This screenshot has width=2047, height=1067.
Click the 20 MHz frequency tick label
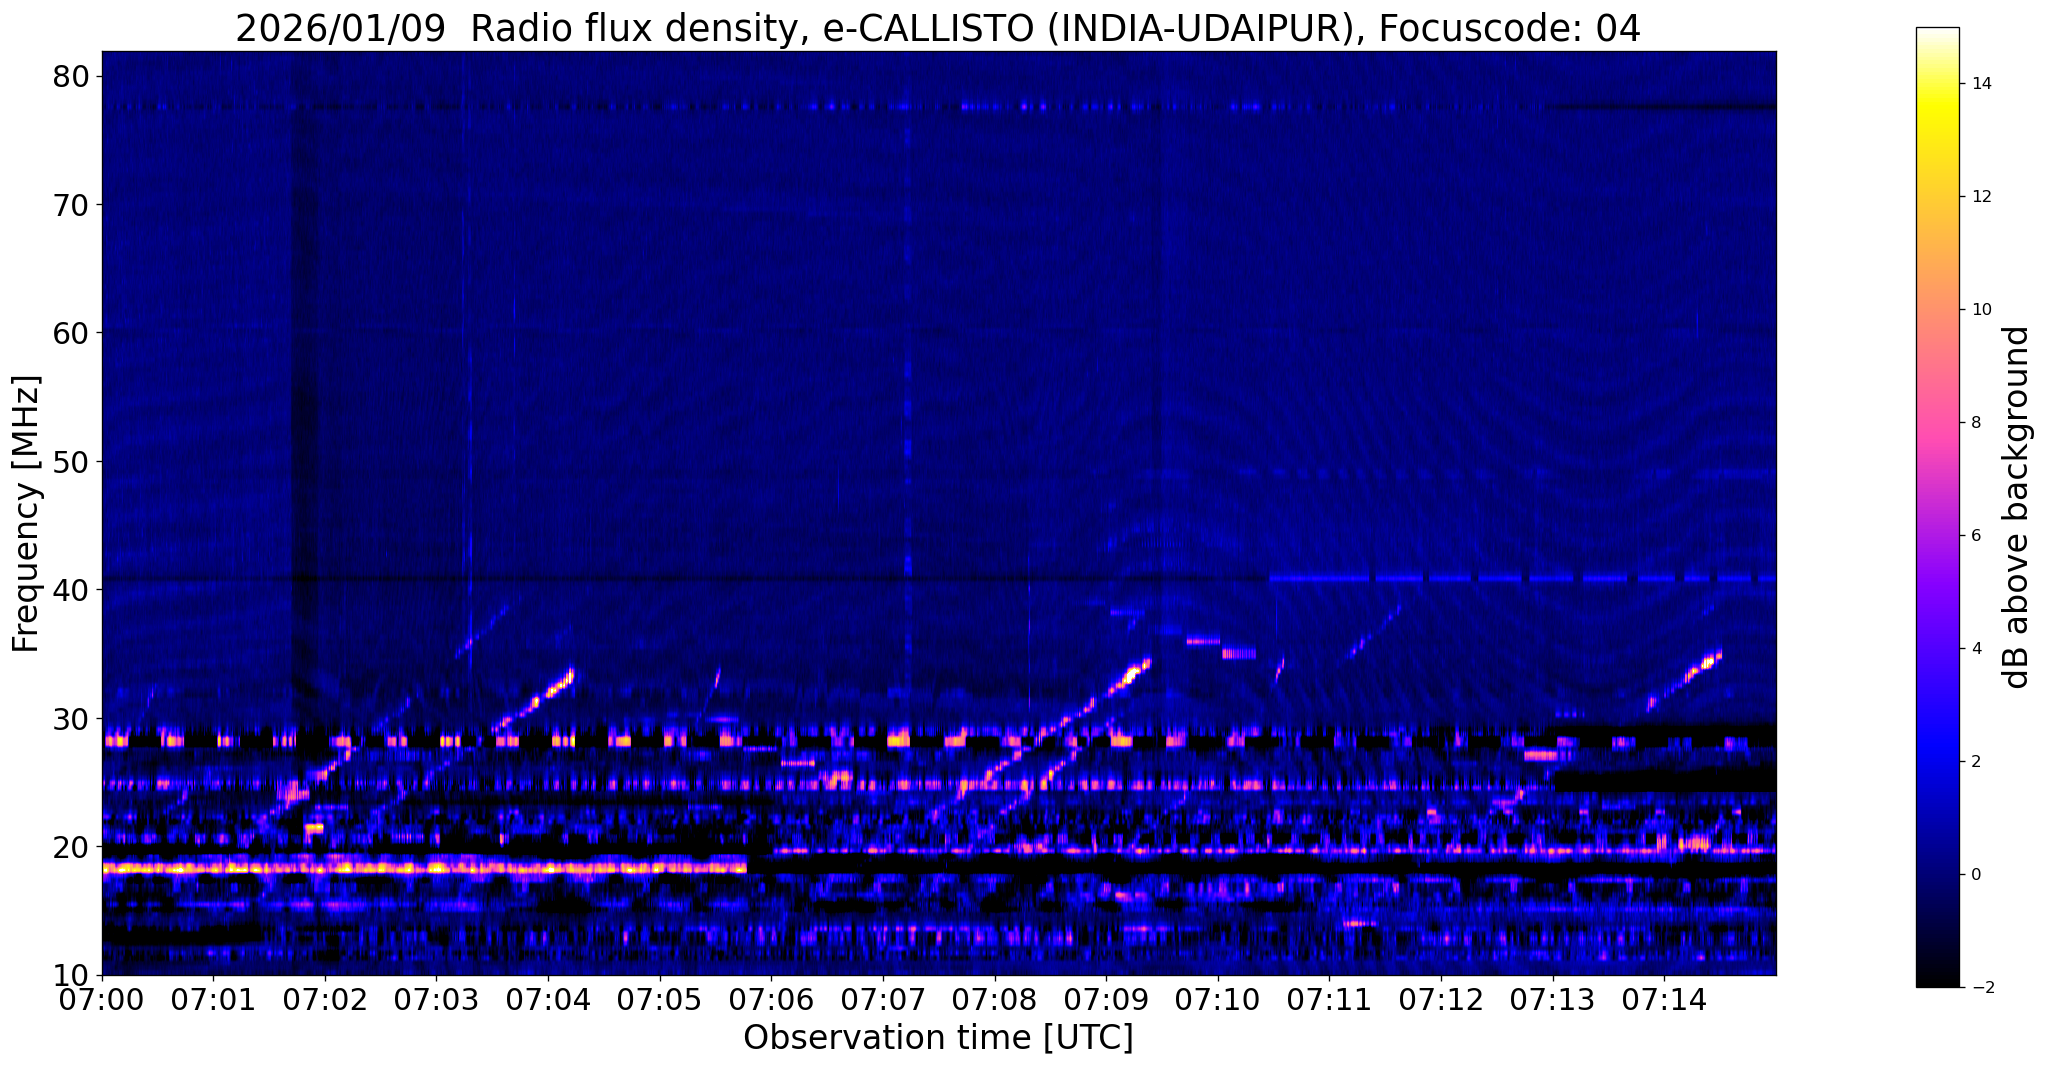[71, 847]
